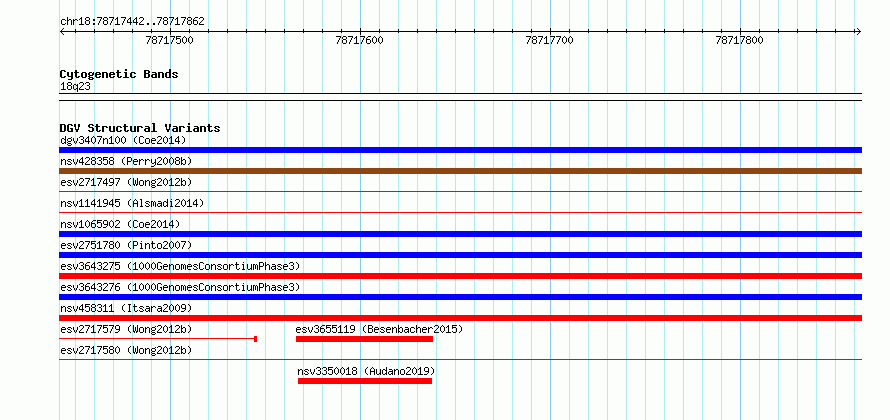
Task: Select the brown nsv428358 variant bar
Action: 460,171
